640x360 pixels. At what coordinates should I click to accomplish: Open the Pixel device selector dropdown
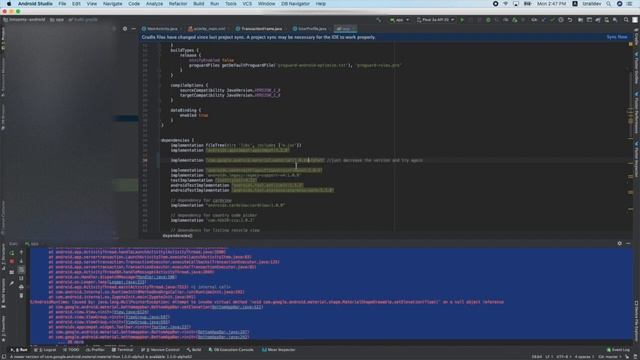click(x=435, y=20)
